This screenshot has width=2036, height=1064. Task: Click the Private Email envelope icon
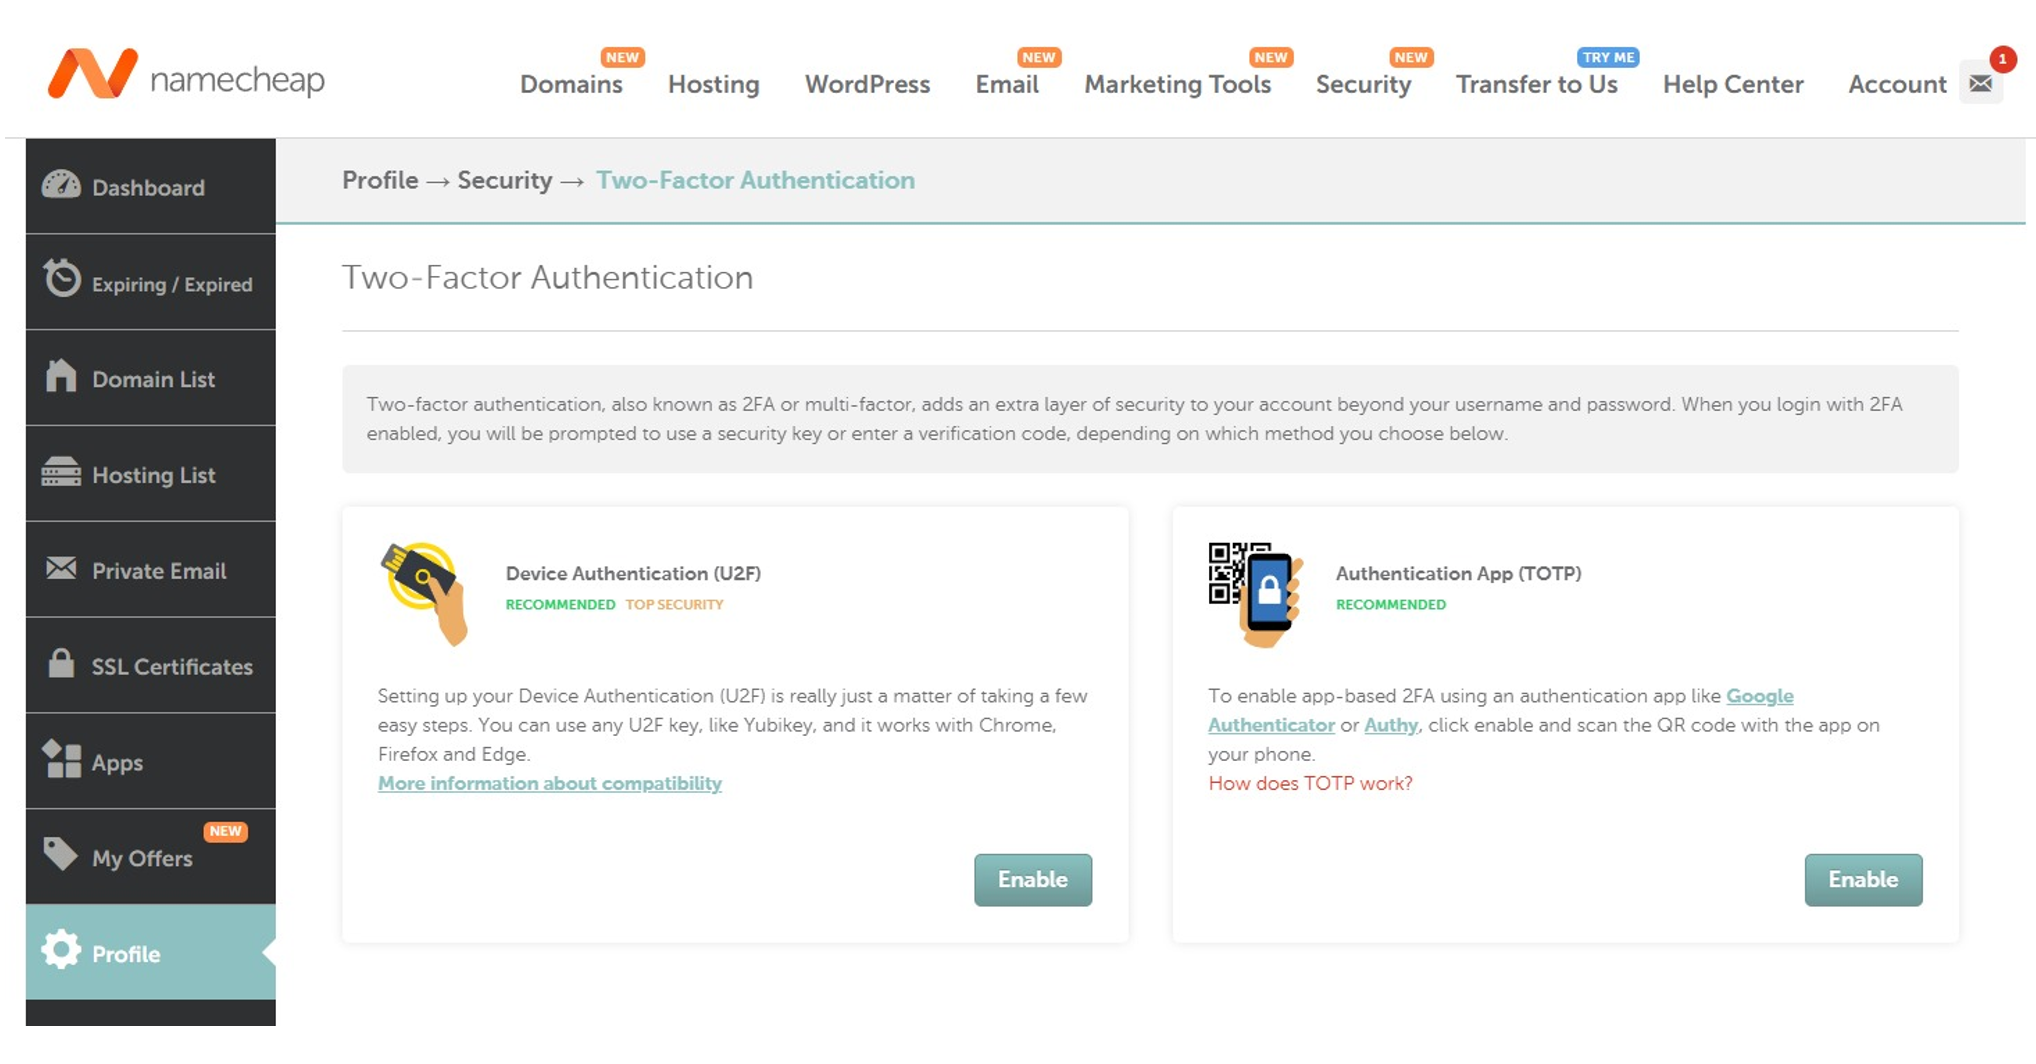(61, 568)
